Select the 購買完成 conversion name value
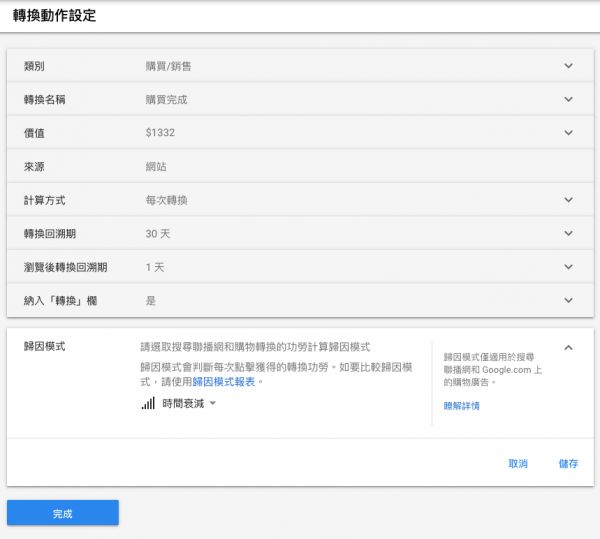 (166, 100)
